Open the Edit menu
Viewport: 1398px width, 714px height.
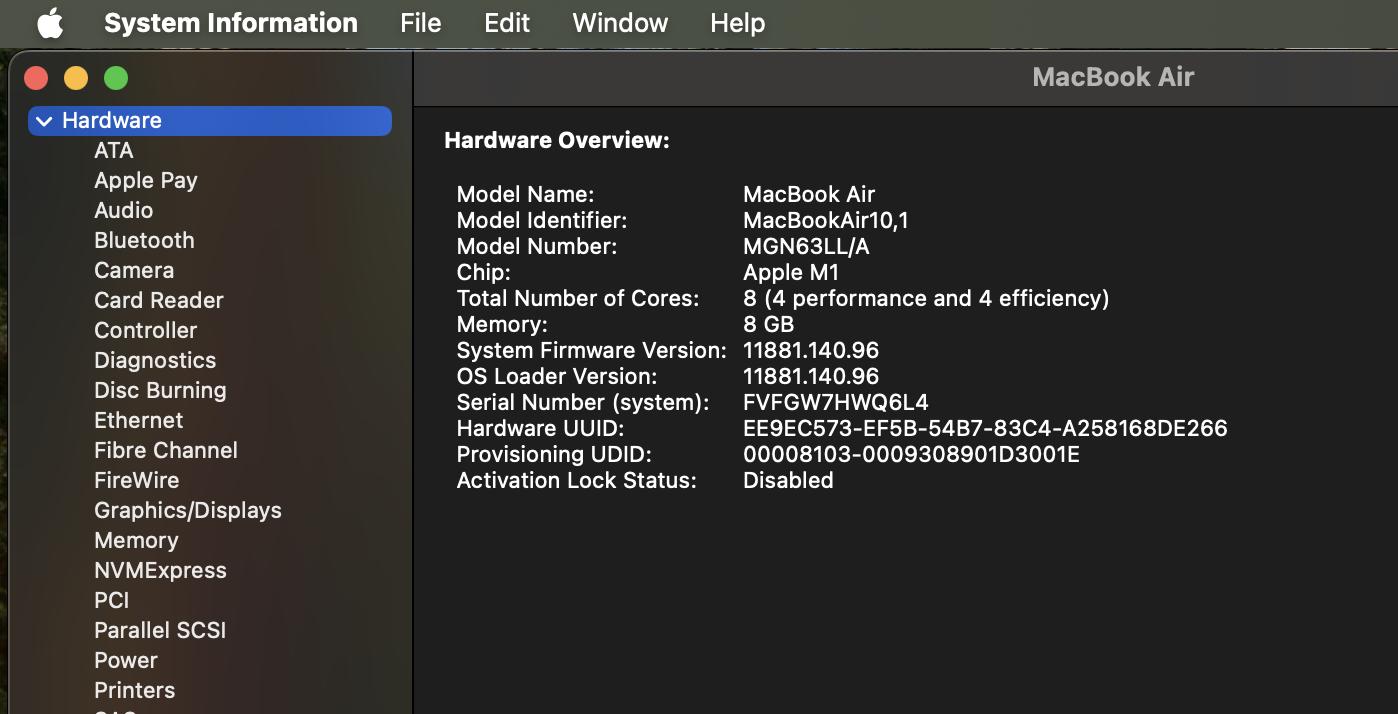507,23
